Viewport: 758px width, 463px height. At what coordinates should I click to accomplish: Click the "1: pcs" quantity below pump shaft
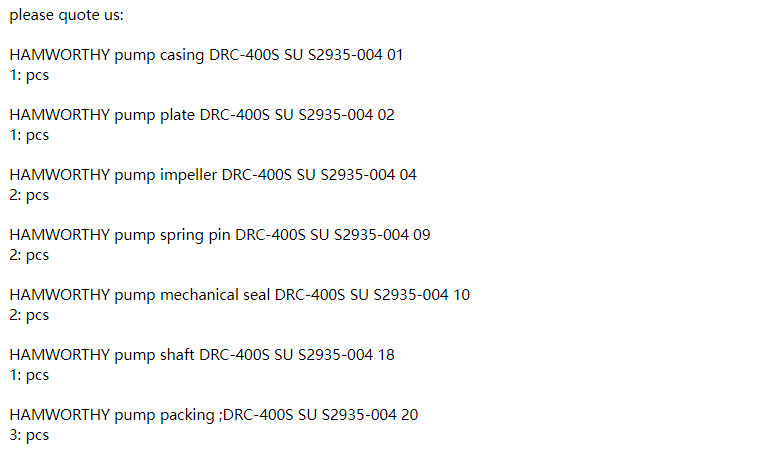pos(29,375)
